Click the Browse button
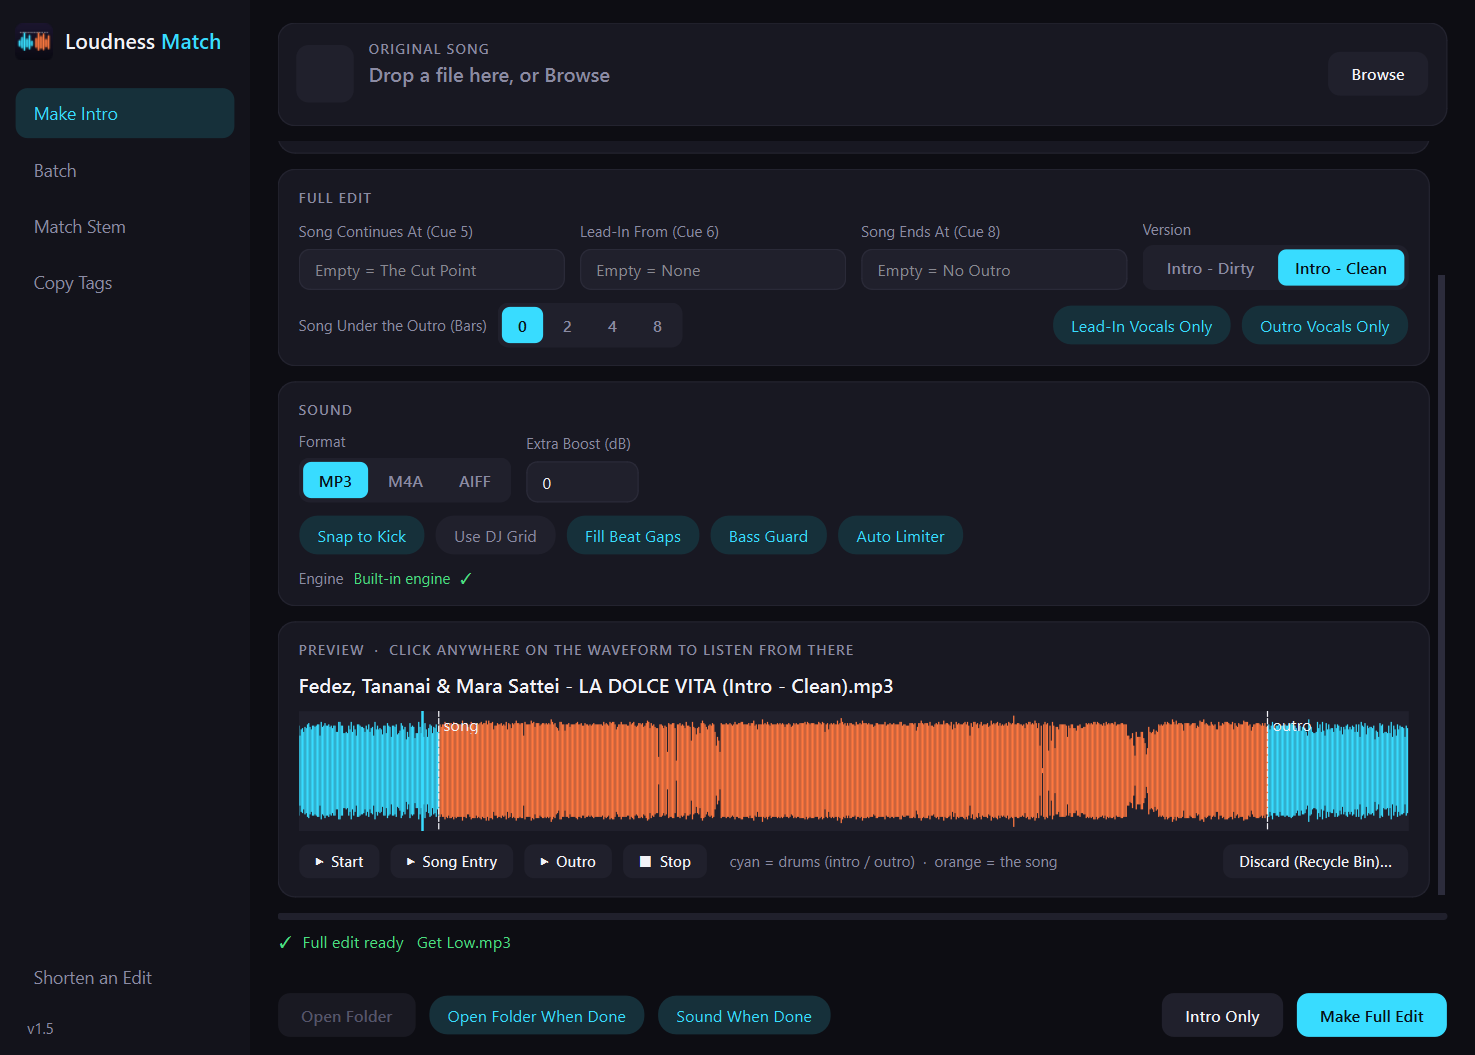This screenshot has height=1055, width=1475. pos(1377,74)
